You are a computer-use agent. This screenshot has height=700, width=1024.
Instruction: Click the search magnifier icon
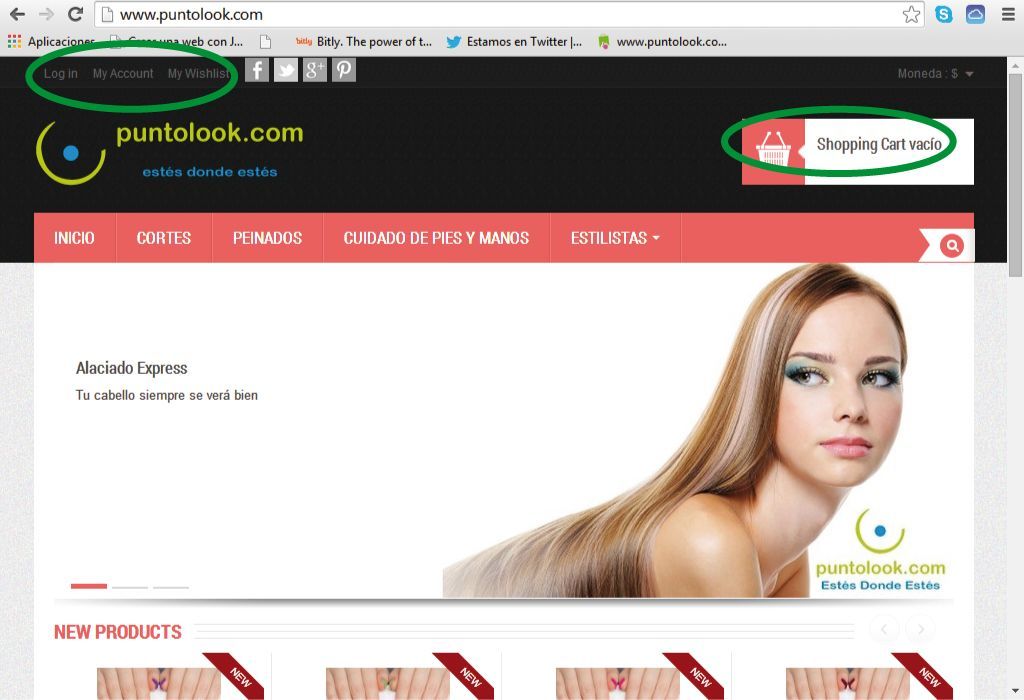(952, 246)
